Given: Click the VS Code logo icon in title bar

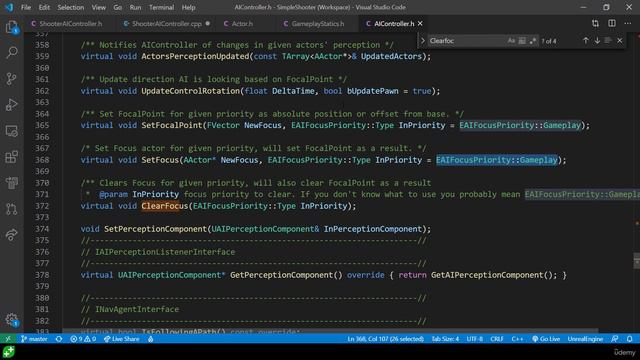Looking at the screenshot, I should coord(9,7).
